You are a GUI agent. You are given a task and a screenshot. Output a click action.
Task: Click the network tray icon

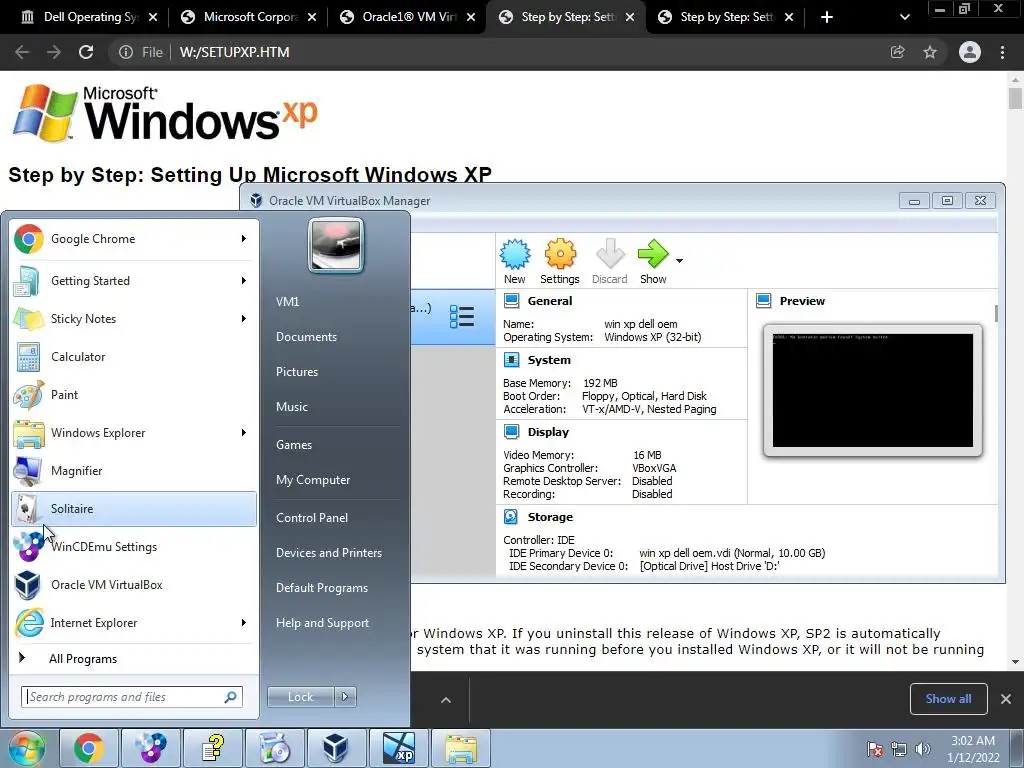pyautogui.click(x=899, y=749)
